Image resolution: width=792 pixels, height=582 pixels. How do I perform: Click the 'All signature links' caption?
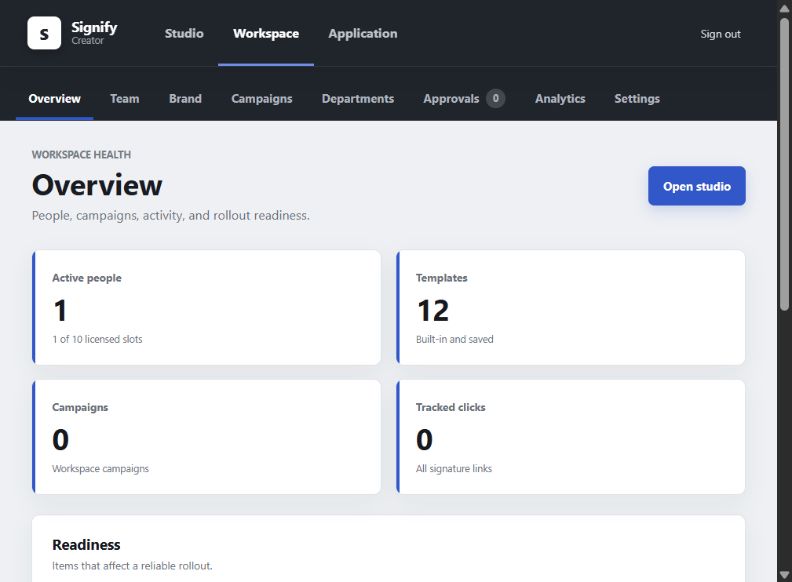click(x=454, y=469)
